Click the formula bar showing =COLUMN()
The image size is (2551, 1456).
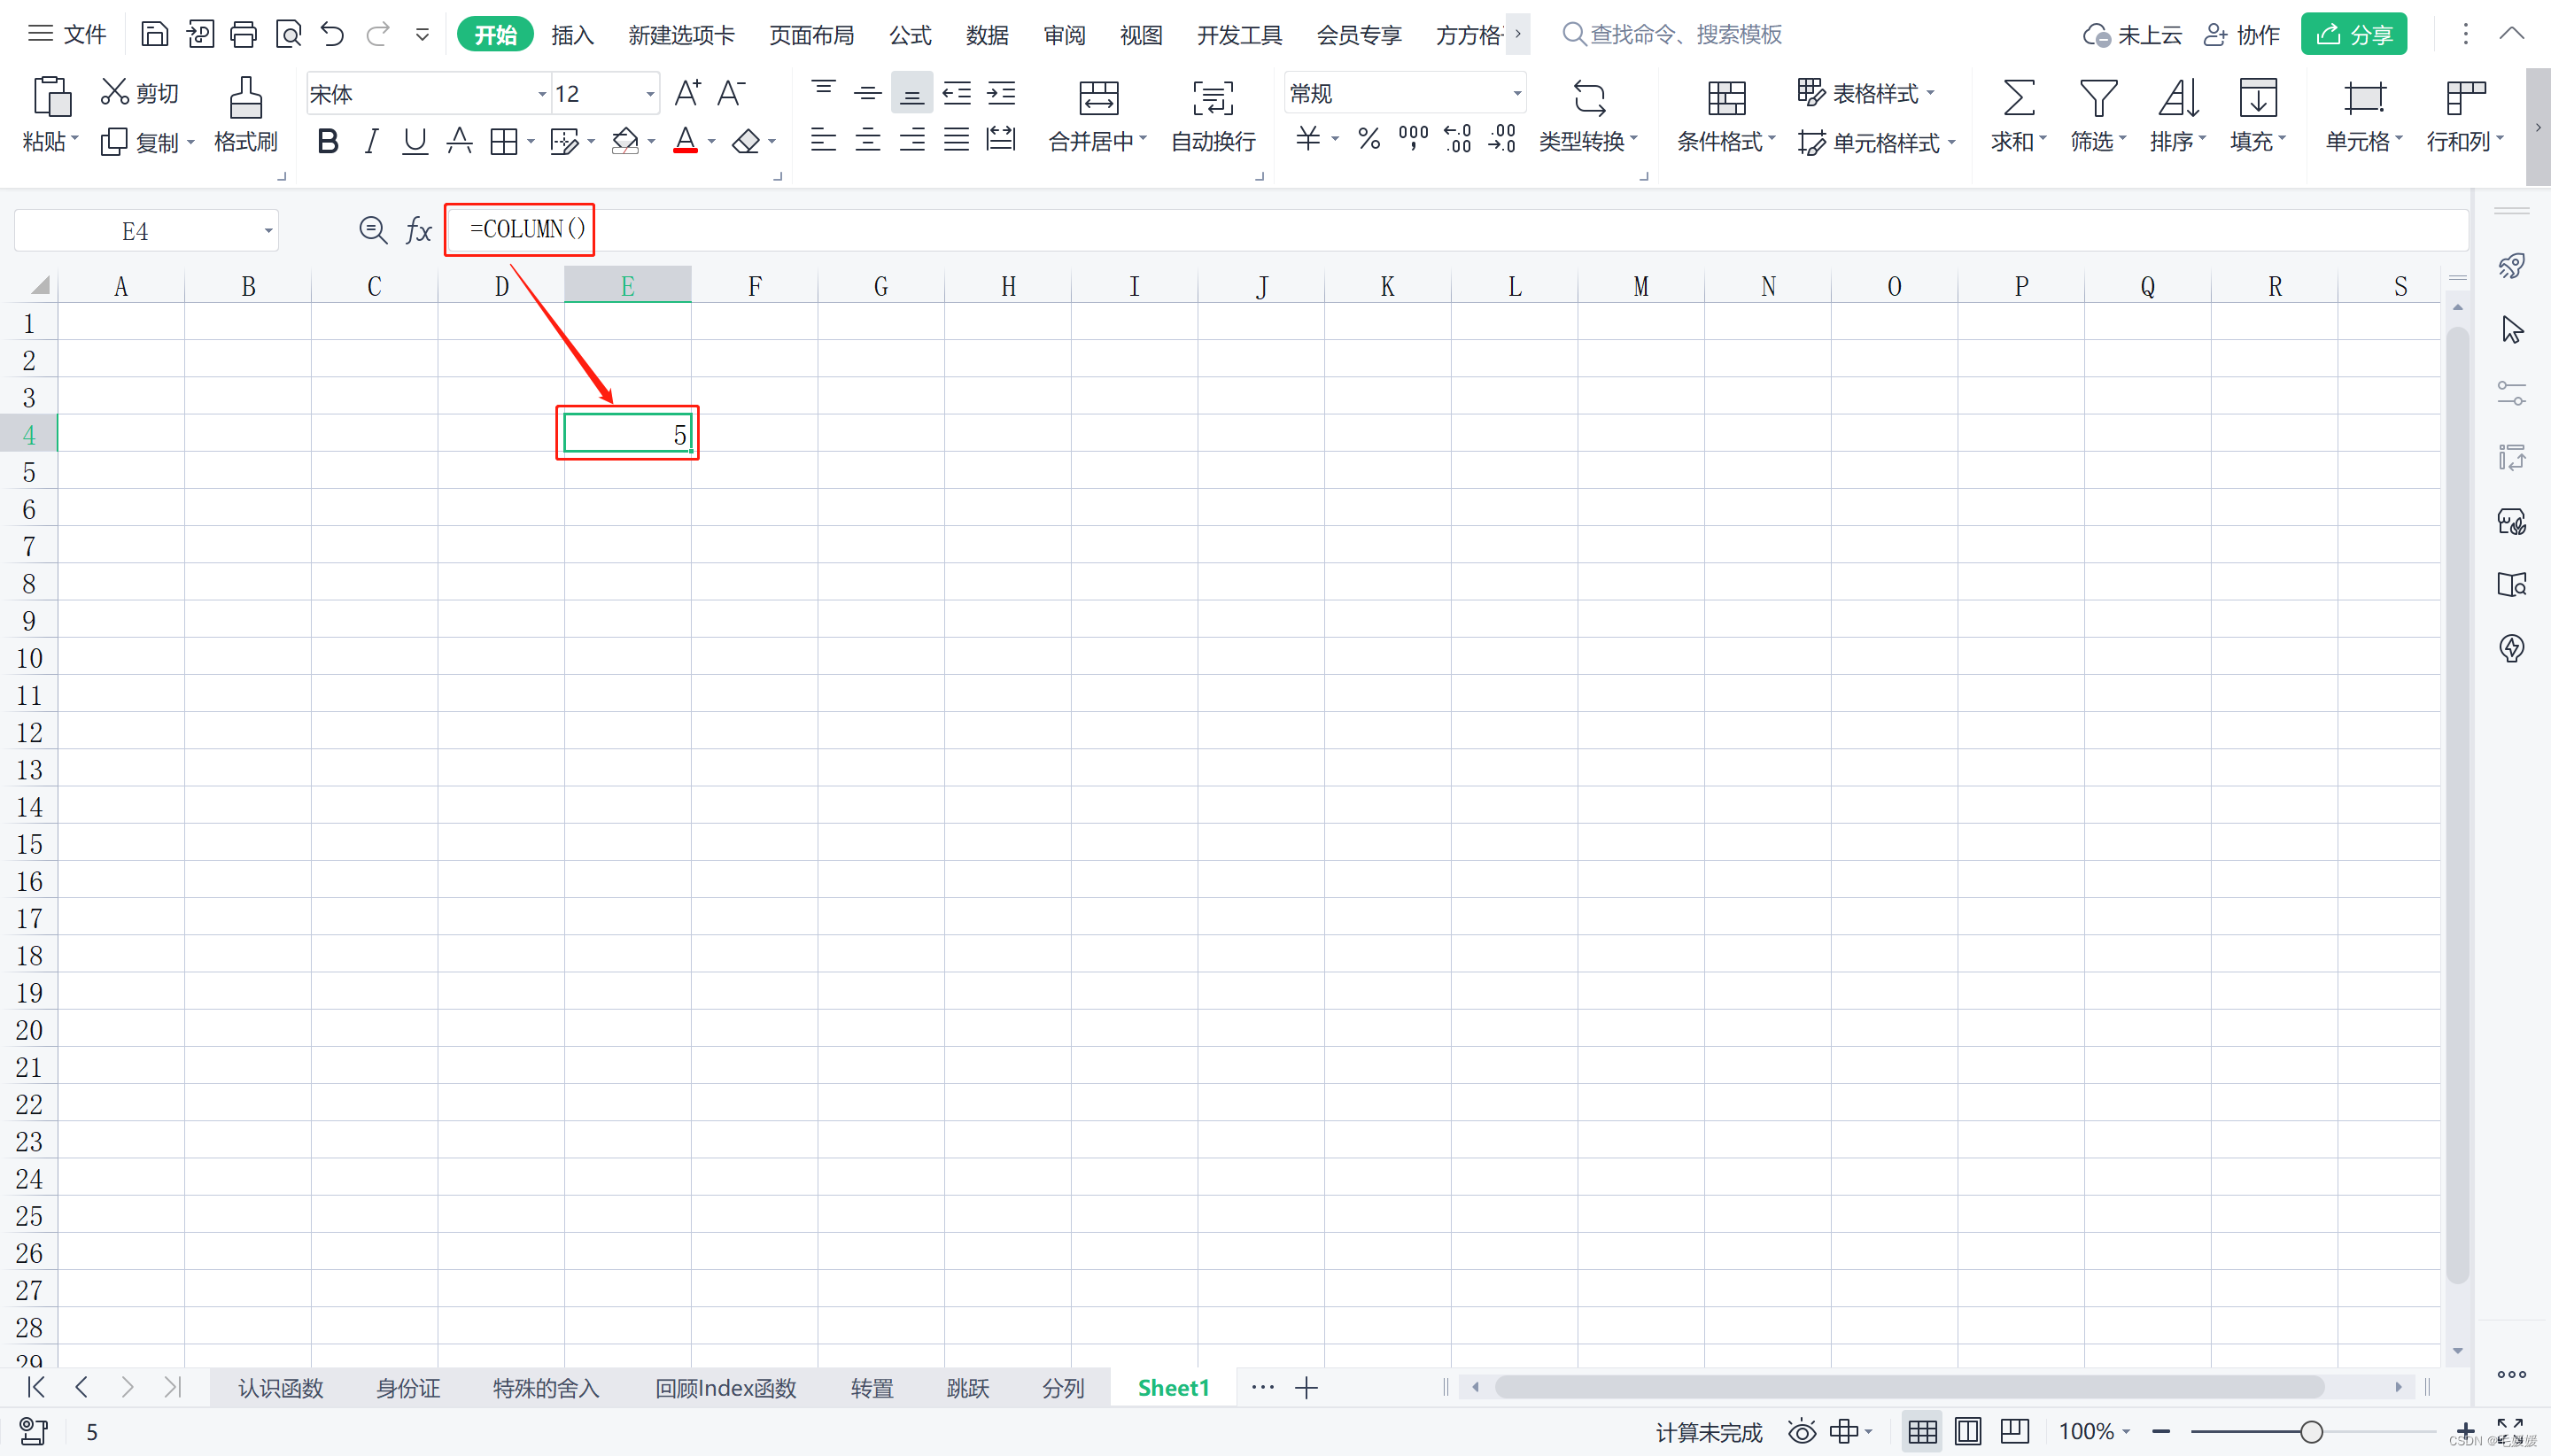tap(1458, 230)
